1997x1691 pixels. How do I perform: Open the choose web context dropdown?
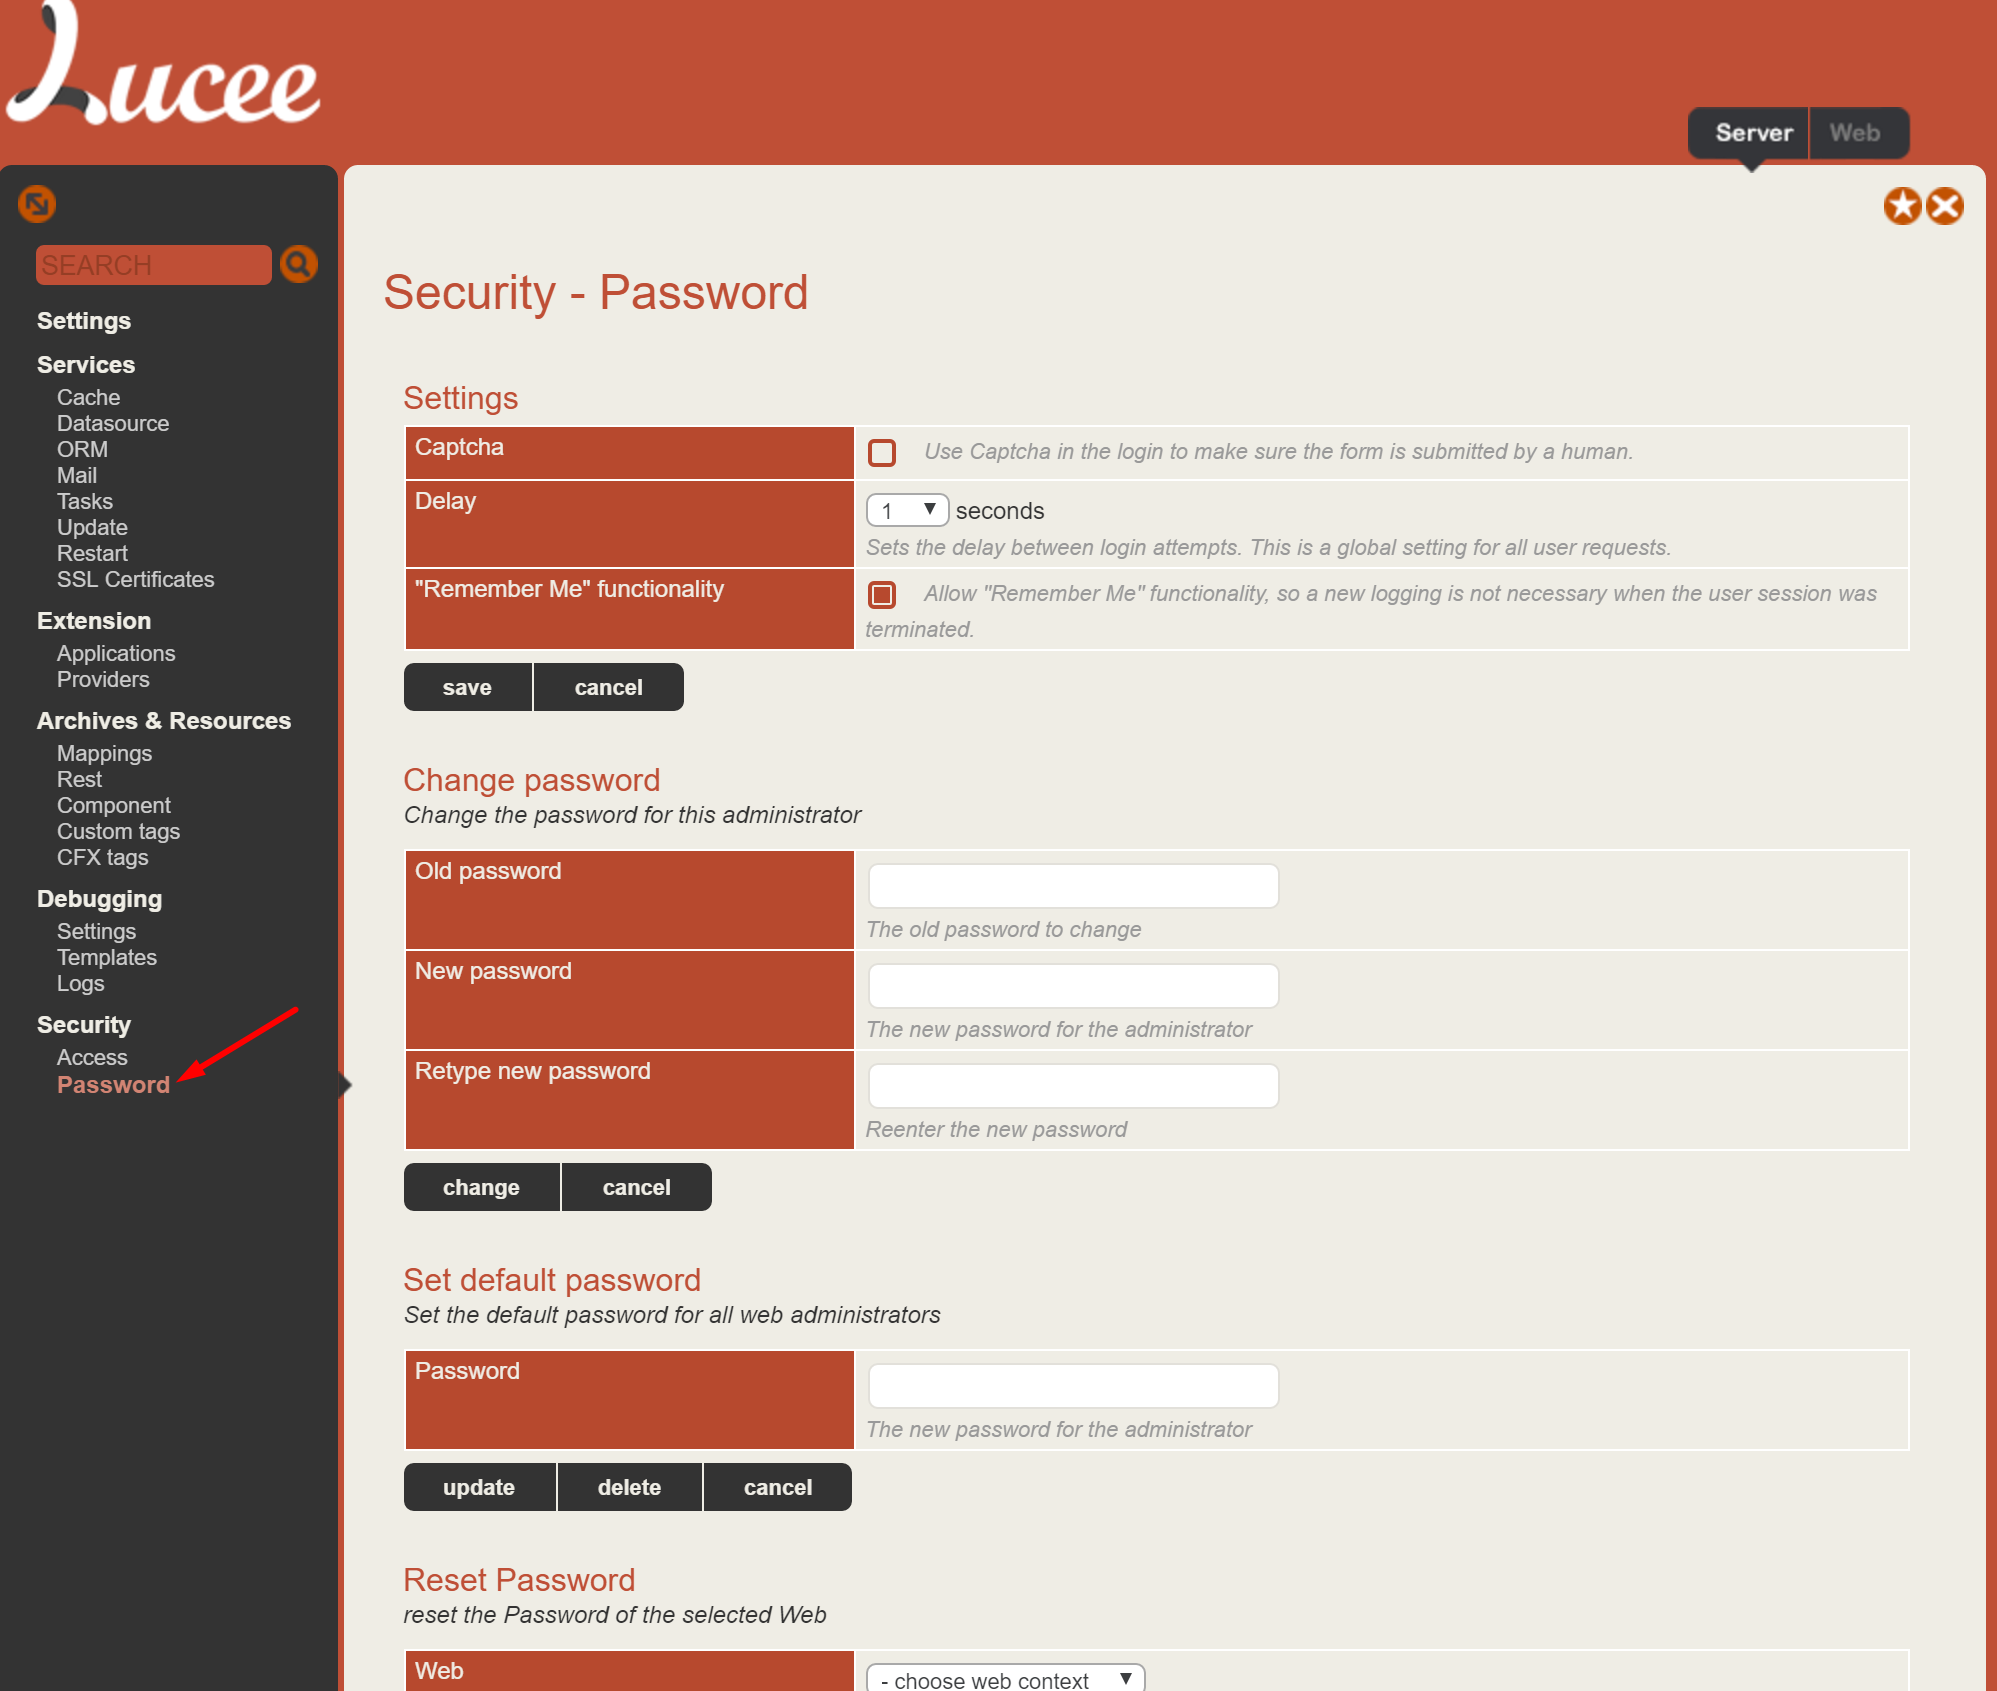(x=1004, y=1679)
